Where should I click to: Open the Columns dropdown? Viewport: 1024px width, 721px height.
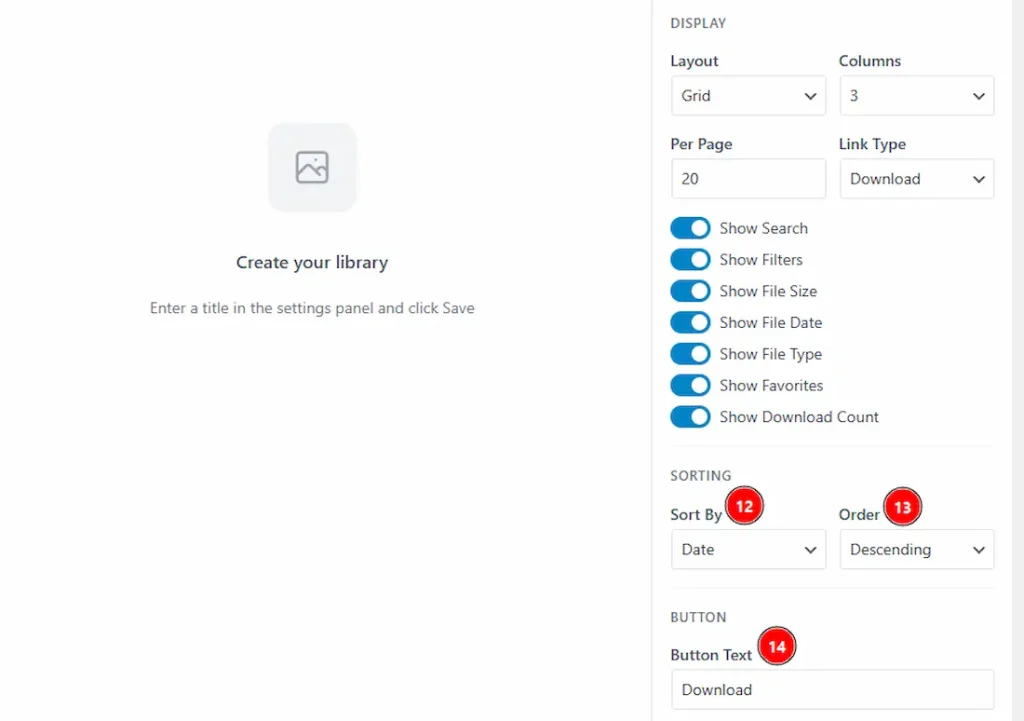(x=916, y=96)
